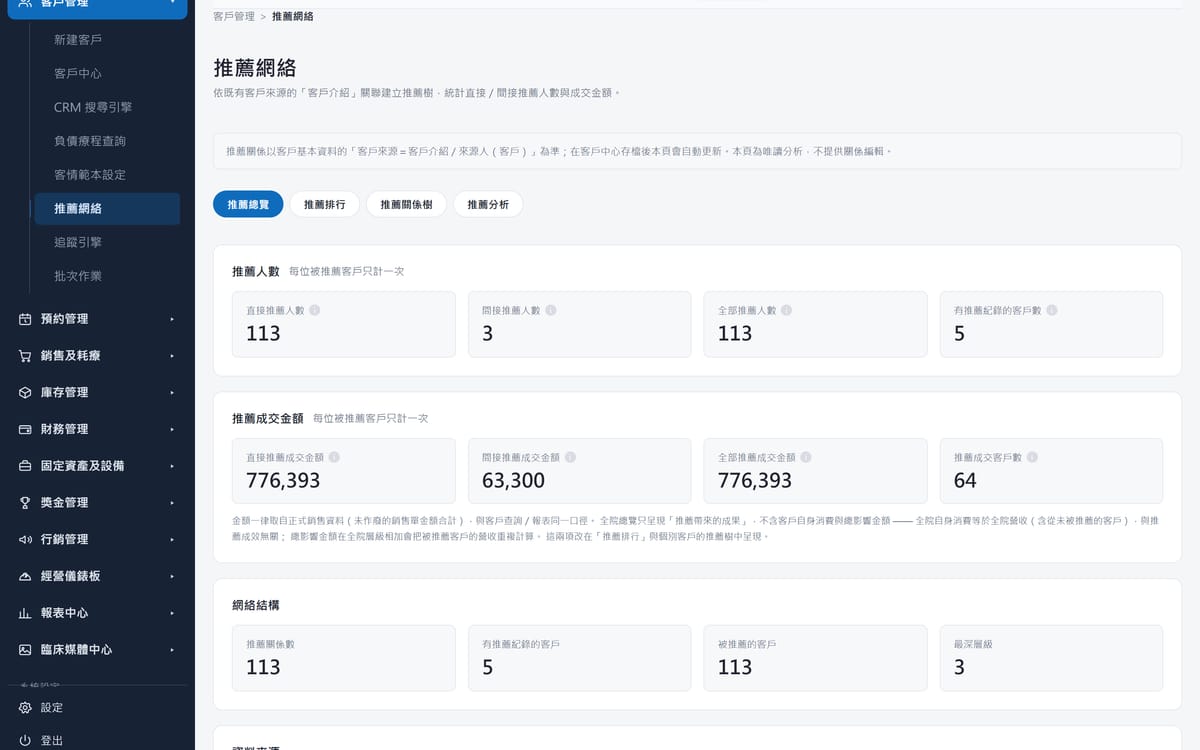1200x750 pixels.
Task: Open 客情範本設定 in sidebar
Action: coord(105,175)
